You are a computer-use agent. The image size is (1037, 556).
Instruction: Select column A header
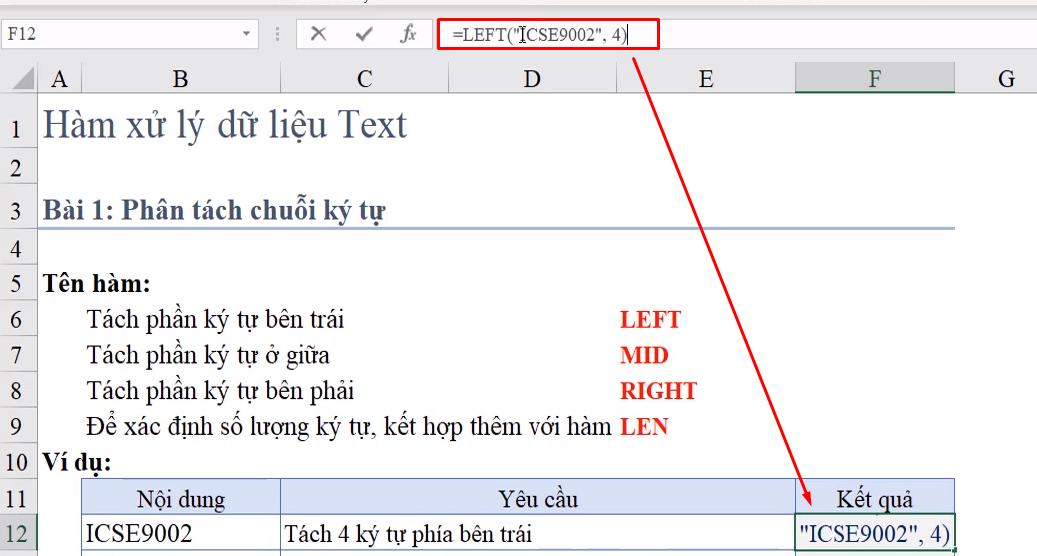click(60, 79)
